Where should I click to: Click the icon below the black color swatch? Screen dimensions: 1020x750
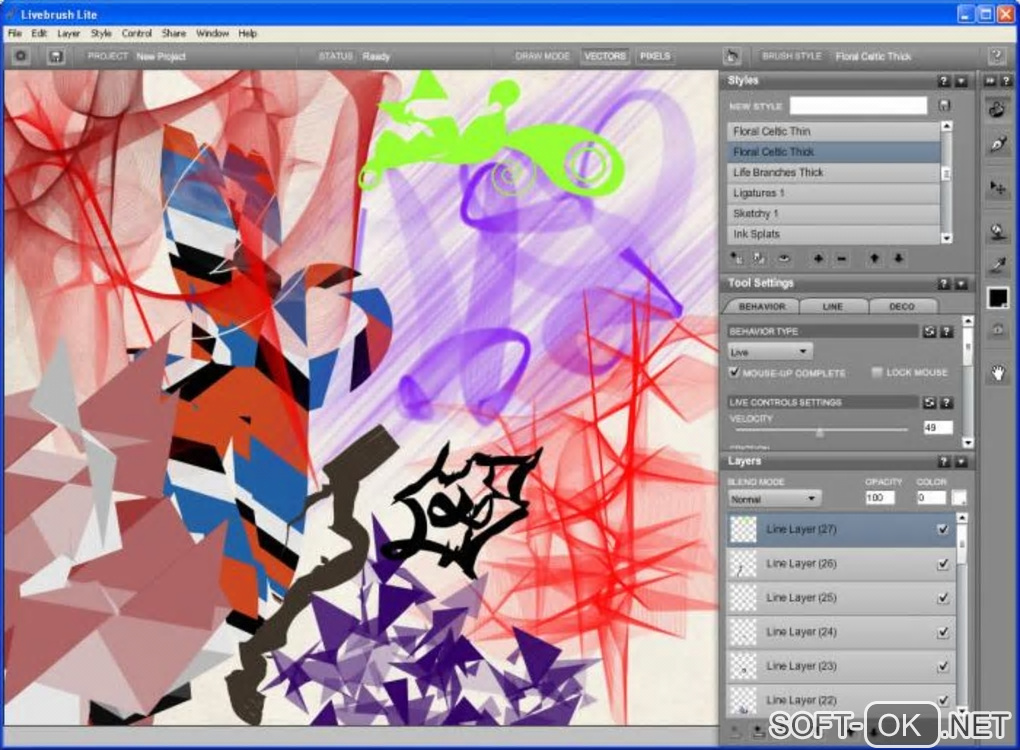997,330
